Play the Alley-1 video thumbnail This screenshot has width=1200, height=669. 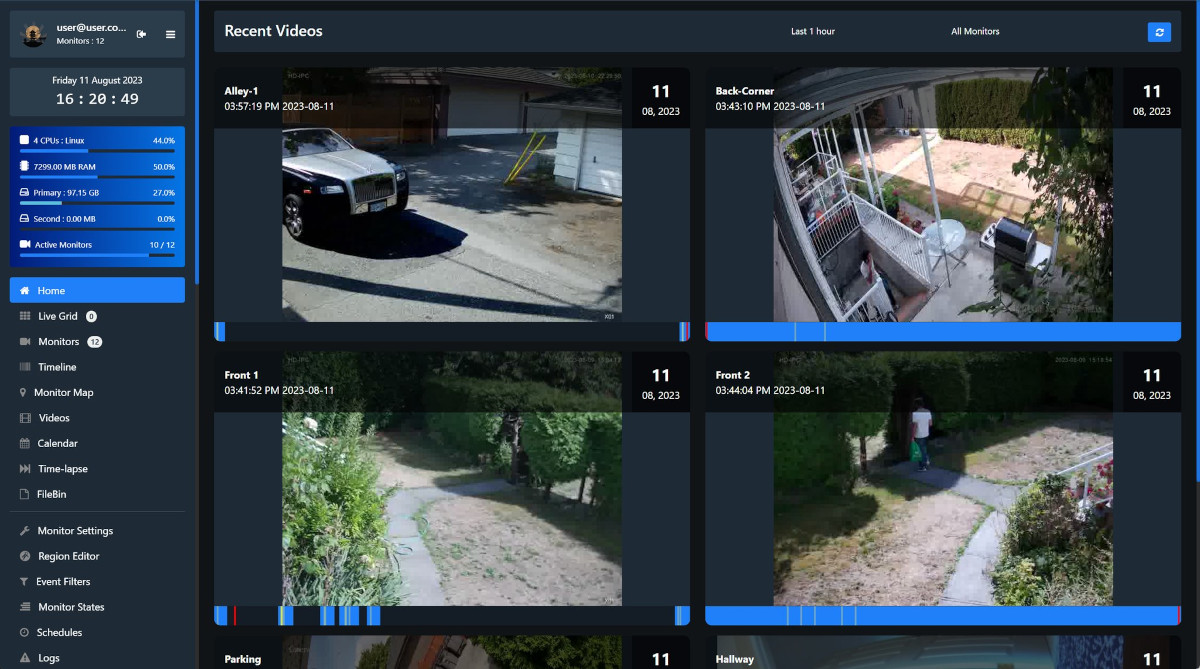click(x=452, y=195)
